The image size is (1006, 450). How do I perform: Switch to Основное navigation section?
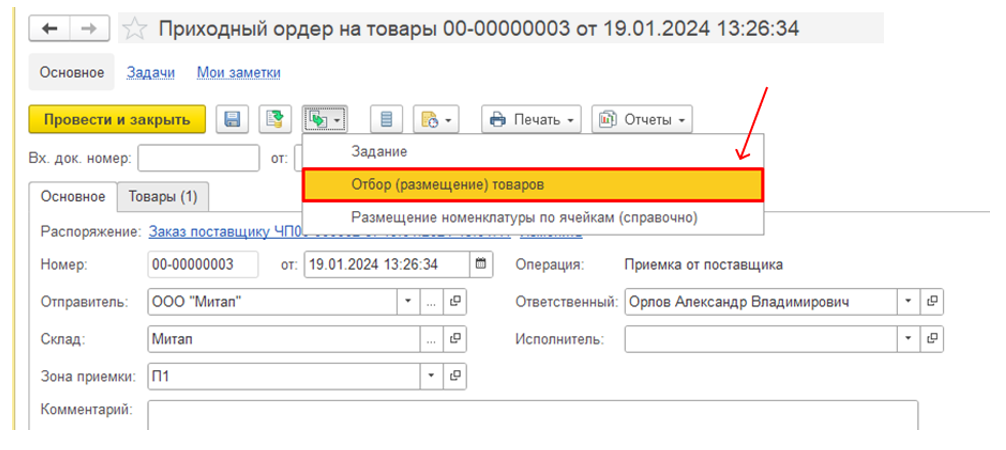pos(72,73)
